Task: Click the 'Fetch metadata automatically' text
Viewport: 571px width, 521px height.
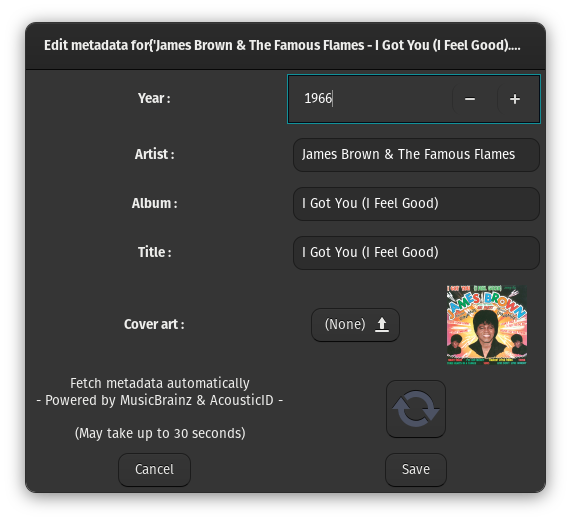Action: pyautogui.click(x=160, y=383)
